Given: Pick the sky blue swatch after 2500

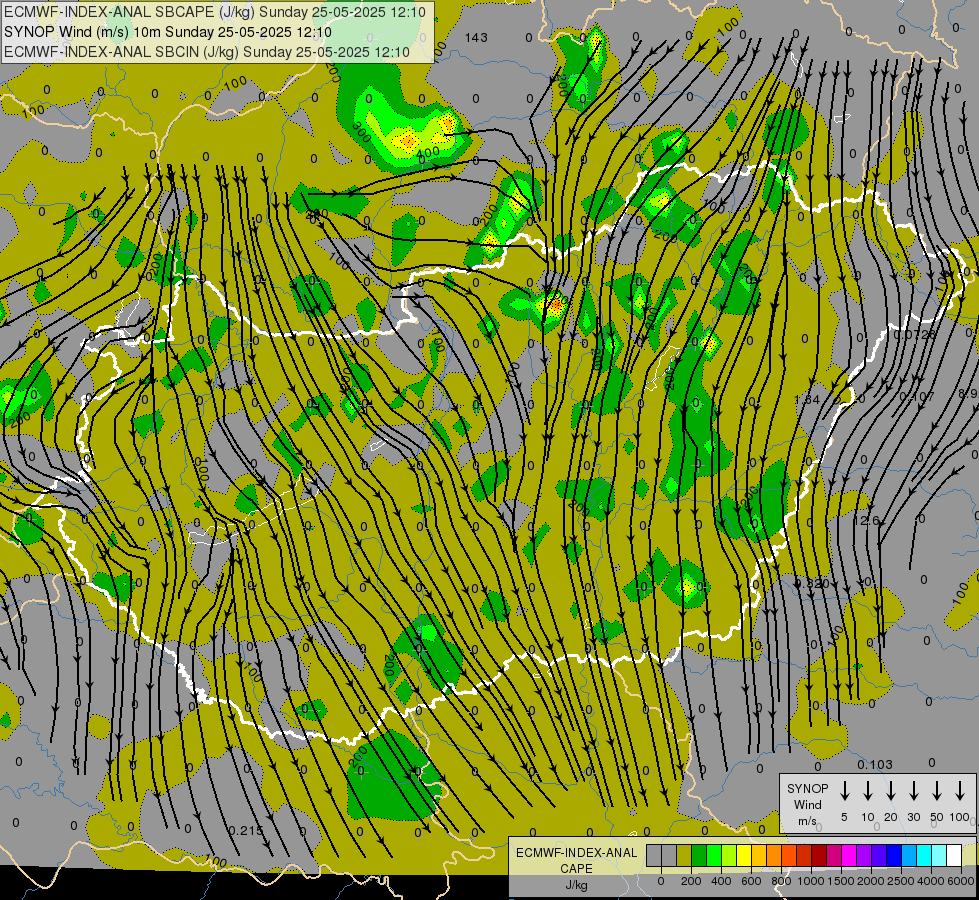Looking at the screenshot, I should pyautogui.click(x=910, y=855).
